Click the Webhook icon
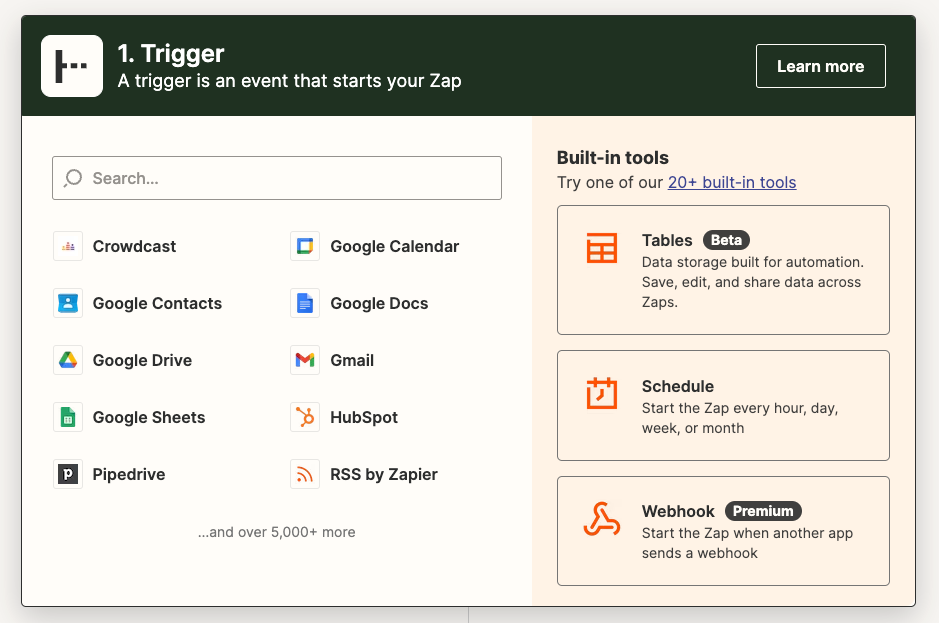 [x=602, y=519]
